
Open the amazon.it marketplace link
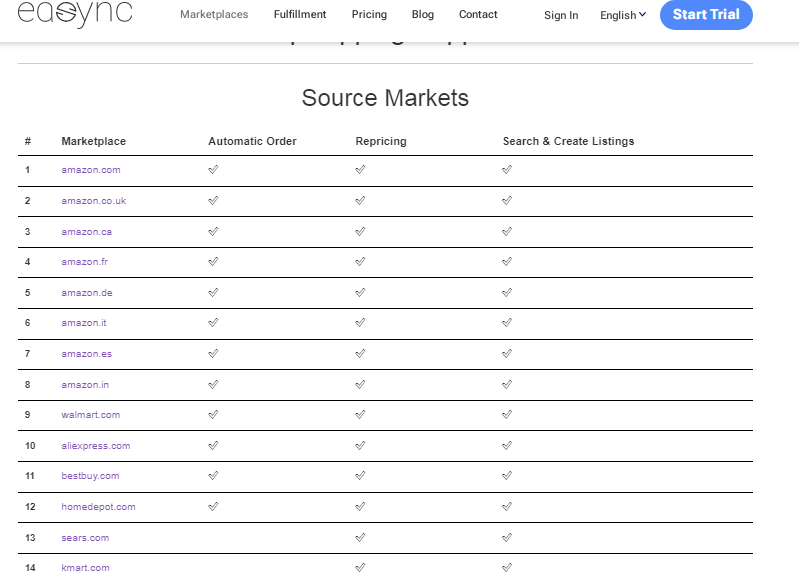pyautogui.click(x=84, y=323)
